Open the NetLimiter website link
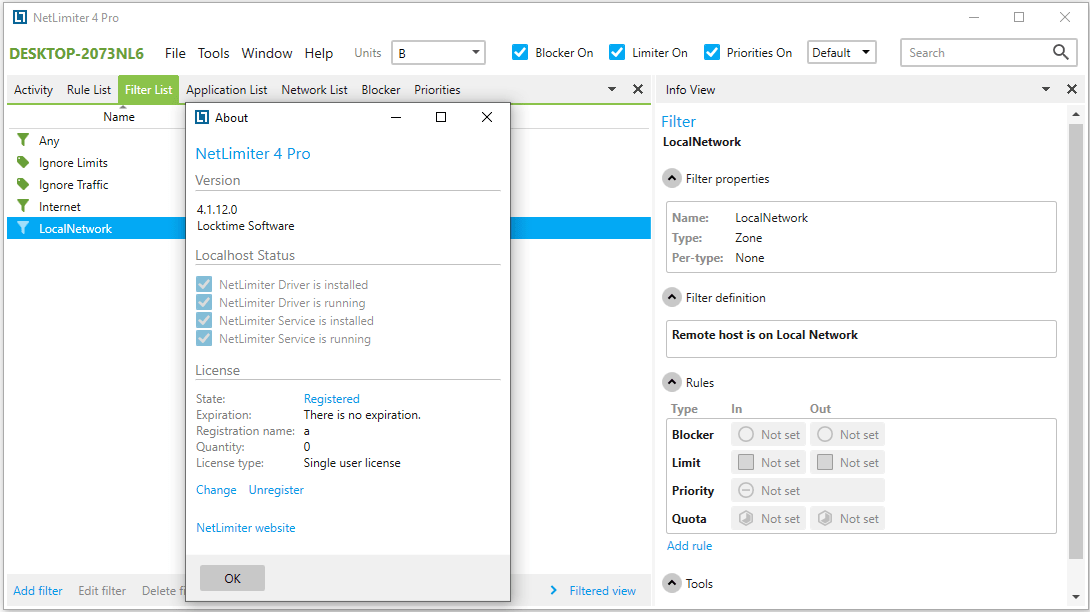 pyautogui.click(x=245, y=528)
